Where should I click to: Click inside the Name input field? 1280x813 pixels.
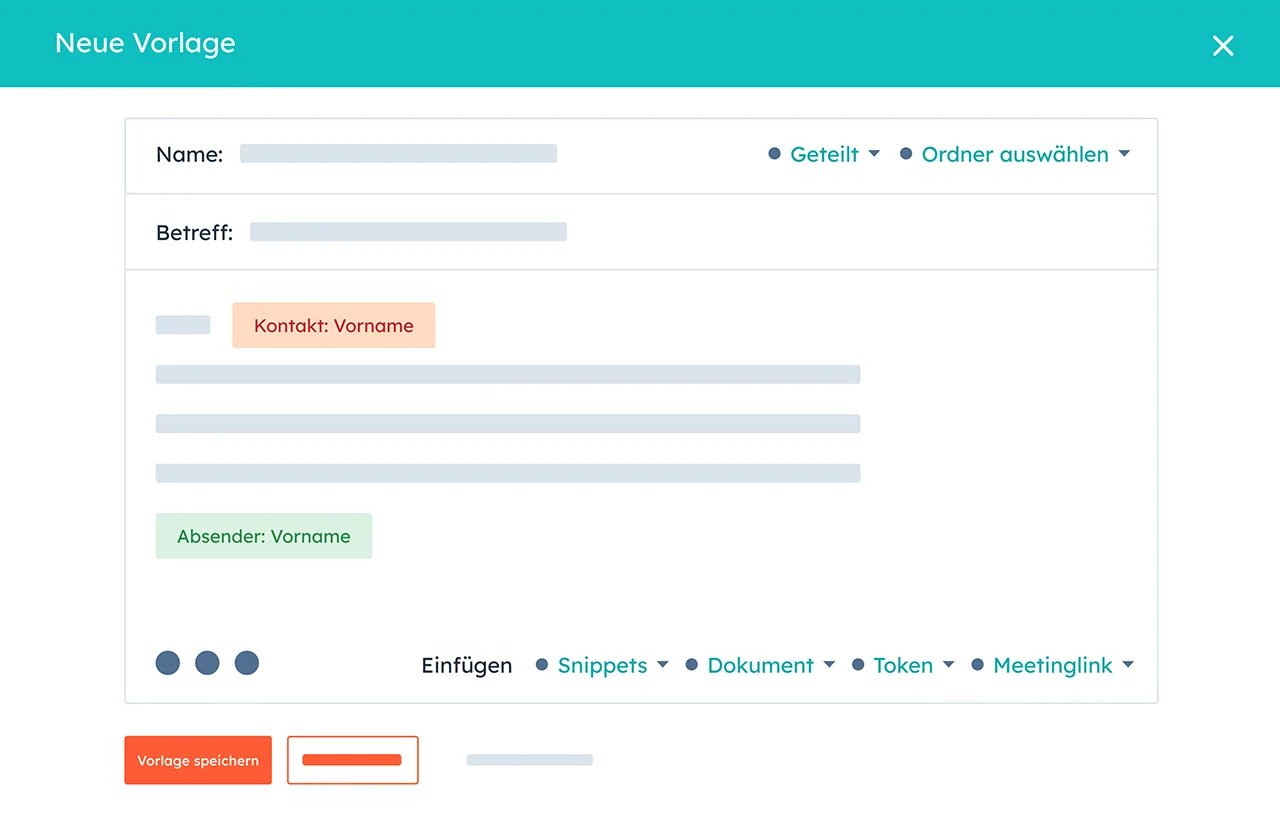click(398, 154)
